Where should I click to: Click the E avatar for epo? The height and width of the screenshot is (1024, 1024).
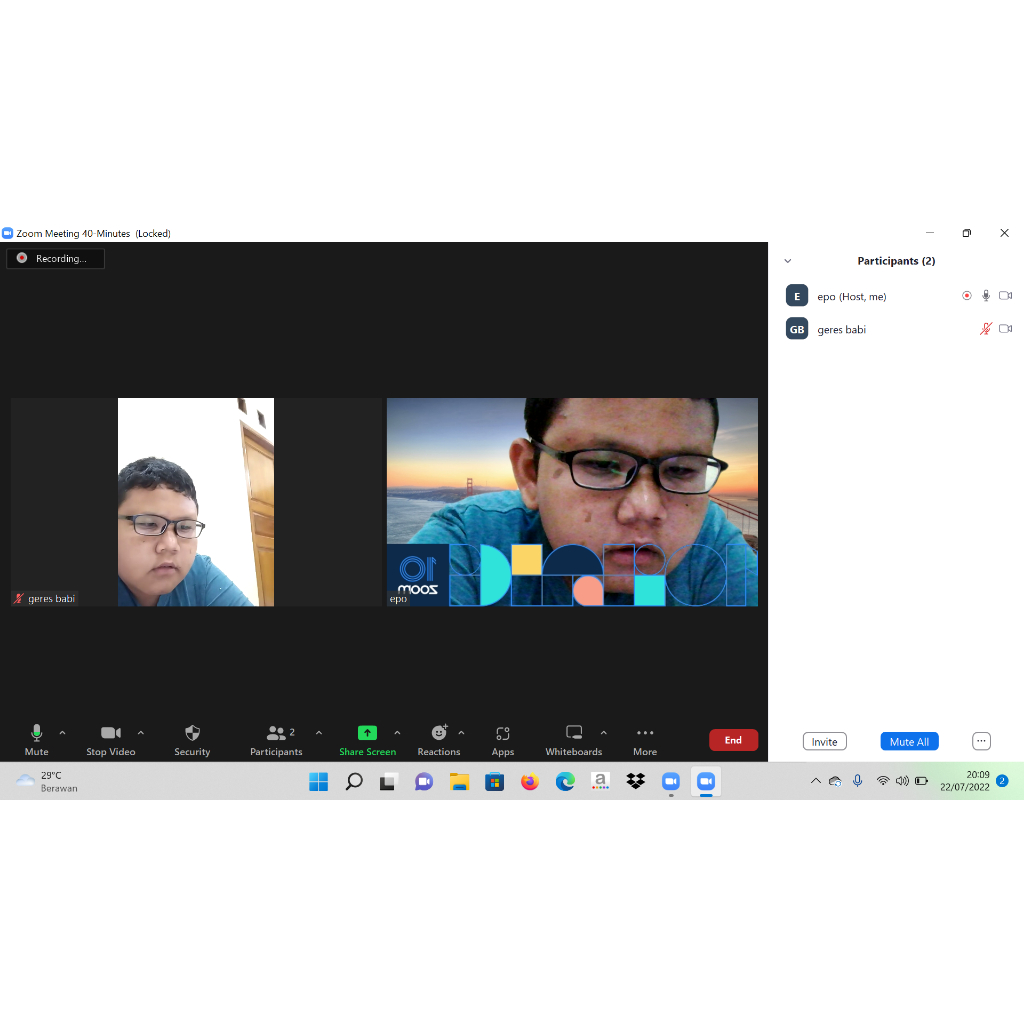coord(797,296)
